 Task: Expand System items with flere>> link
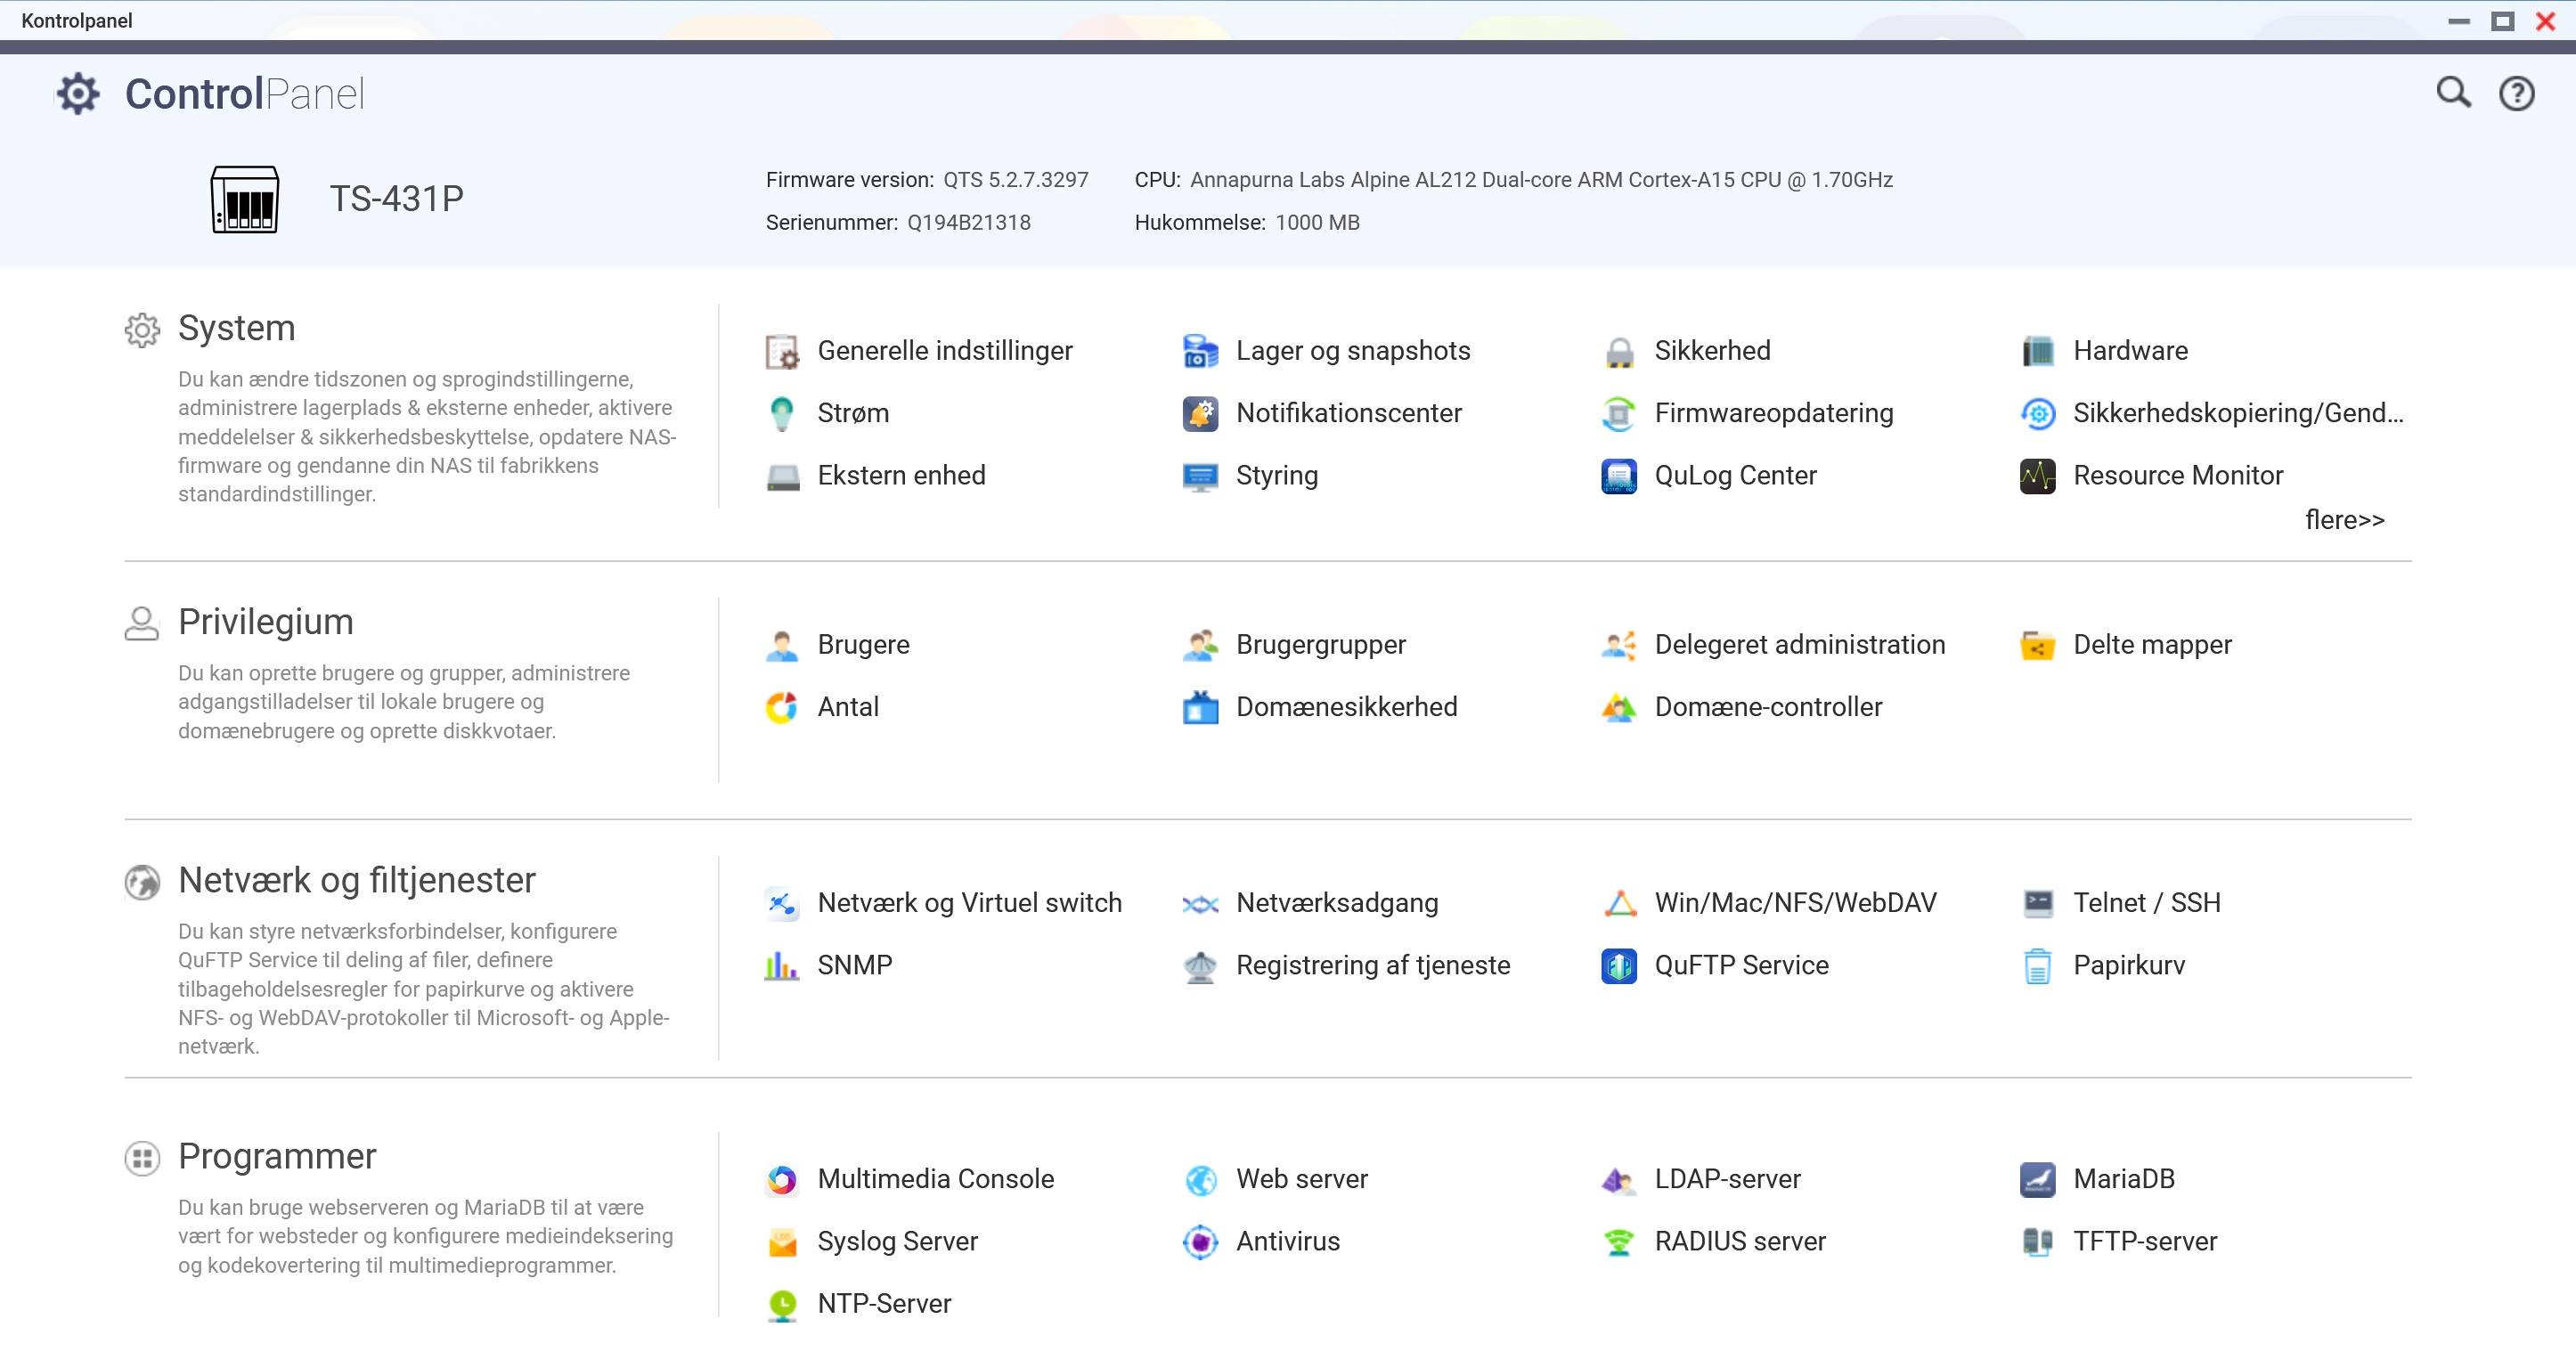pyautogui.click(x=2344, y=520)
